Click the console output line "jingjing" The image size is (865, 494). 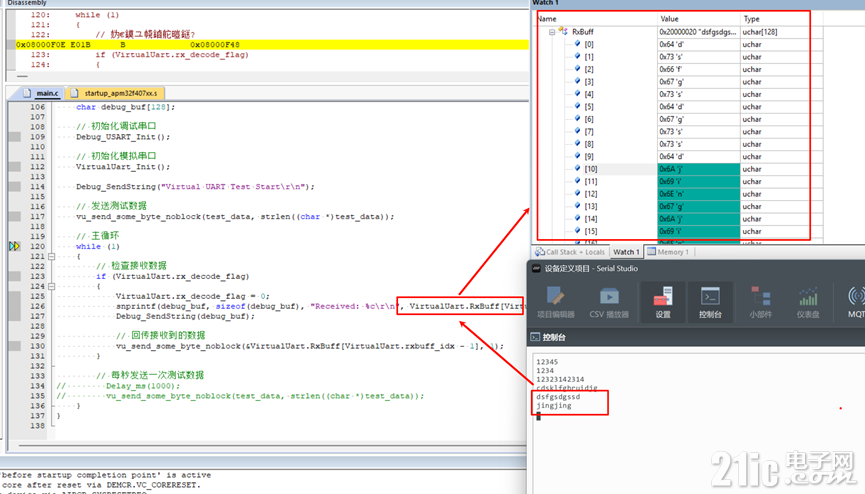tap(554, 406)
